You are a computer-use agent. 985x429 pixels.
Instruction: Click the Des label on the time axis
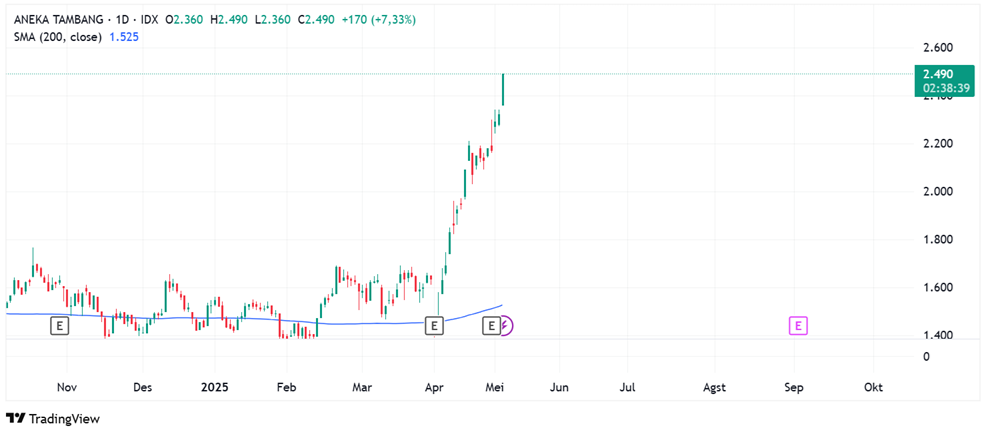(142, 388)
